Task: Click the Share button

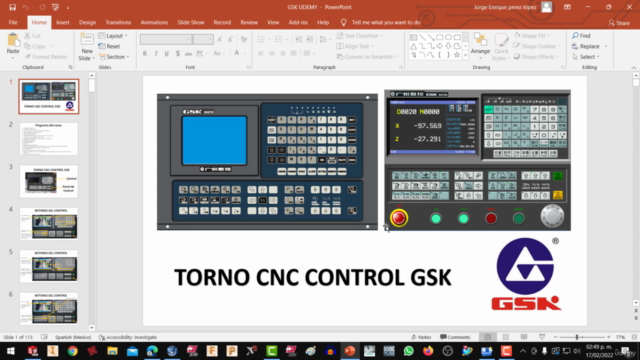Action: [619, 23]
